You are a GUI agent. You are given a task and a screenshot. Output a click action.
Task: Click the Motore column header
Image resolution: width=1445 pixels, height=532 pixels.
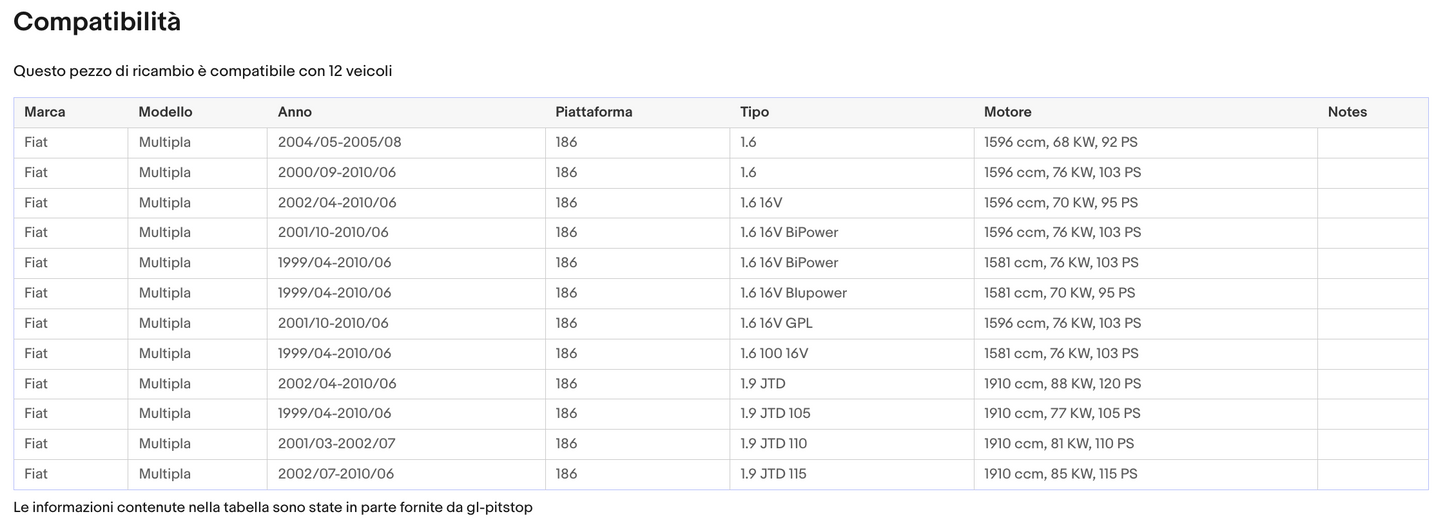1008,112
